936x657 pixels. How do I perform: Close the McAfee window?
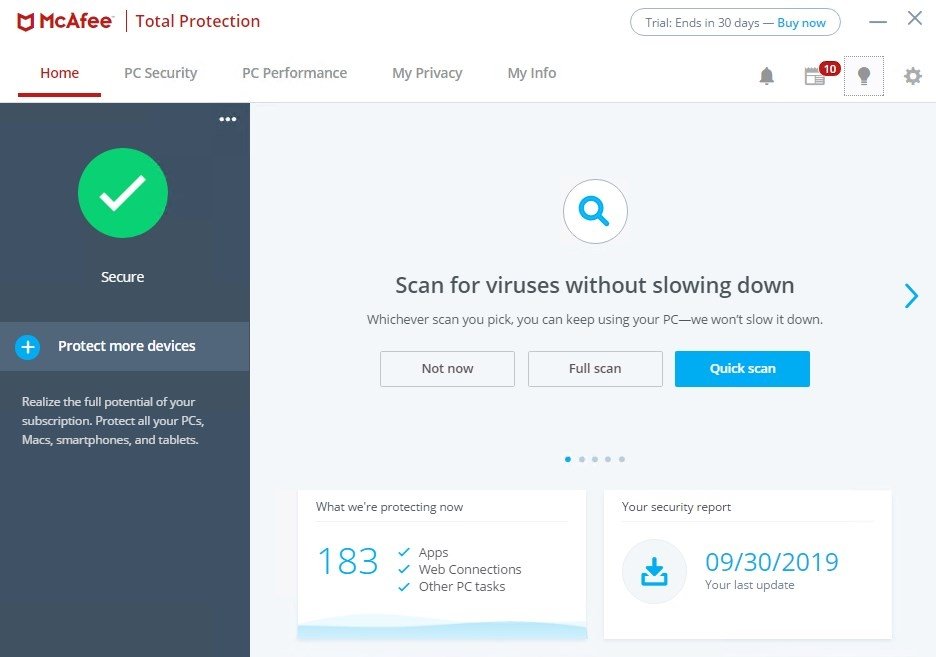point(915,18)
